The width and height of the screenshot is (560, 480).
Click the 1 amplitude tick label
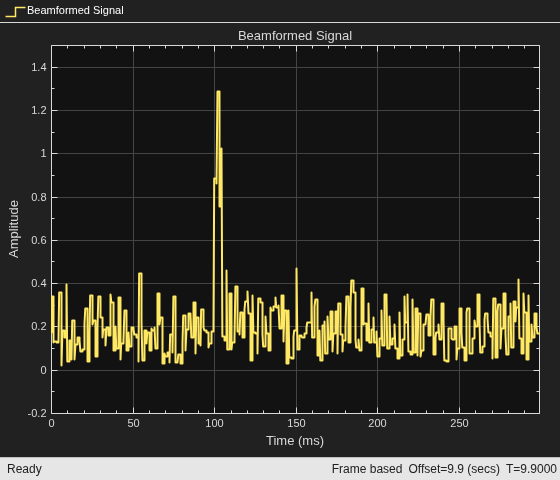[43, 154]
